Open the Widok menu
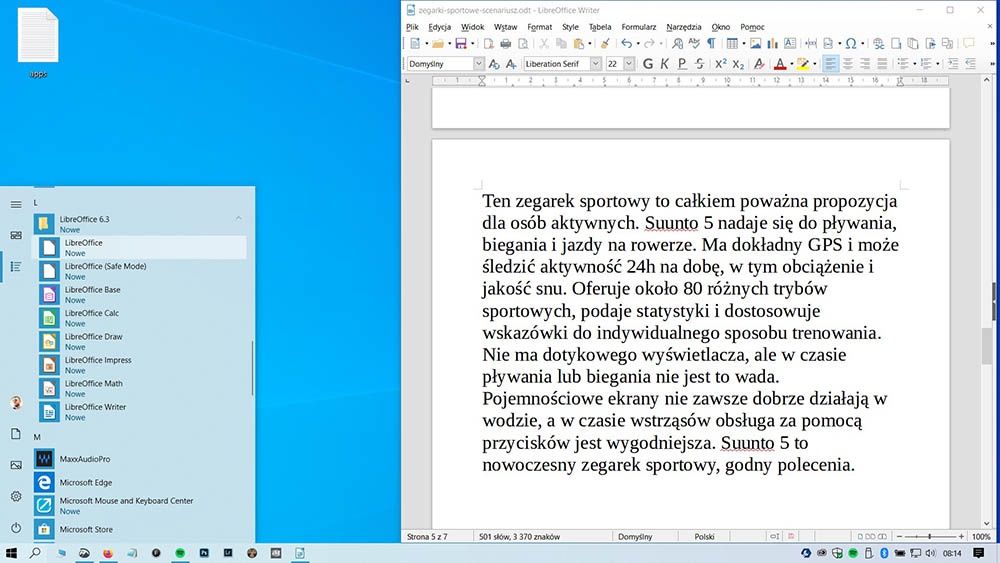This screenshot has height=563, width=1000. (x=473, y=27)
